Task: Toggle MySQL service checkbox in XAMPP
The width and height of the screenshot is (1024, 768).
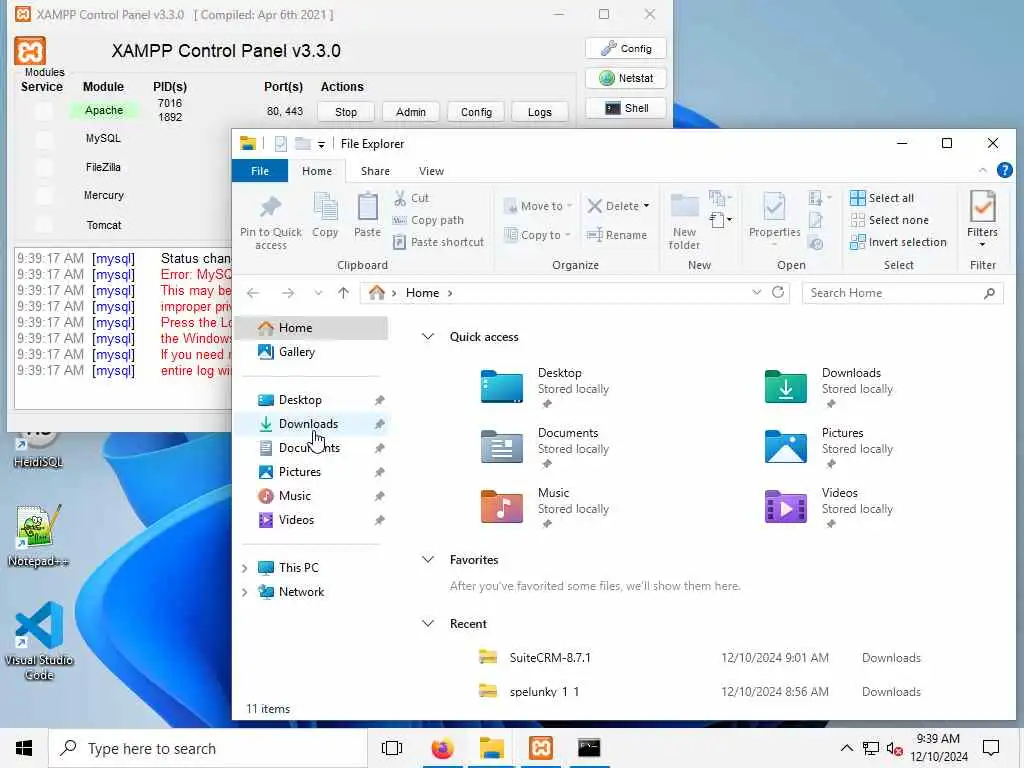Action: 44,139
